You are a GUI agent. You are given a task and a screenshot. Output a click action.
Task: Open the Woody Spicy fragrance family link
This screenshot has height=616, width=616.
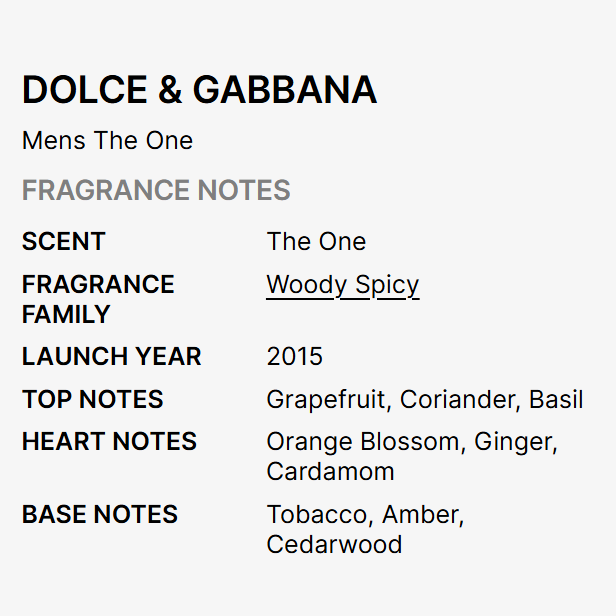342,285
